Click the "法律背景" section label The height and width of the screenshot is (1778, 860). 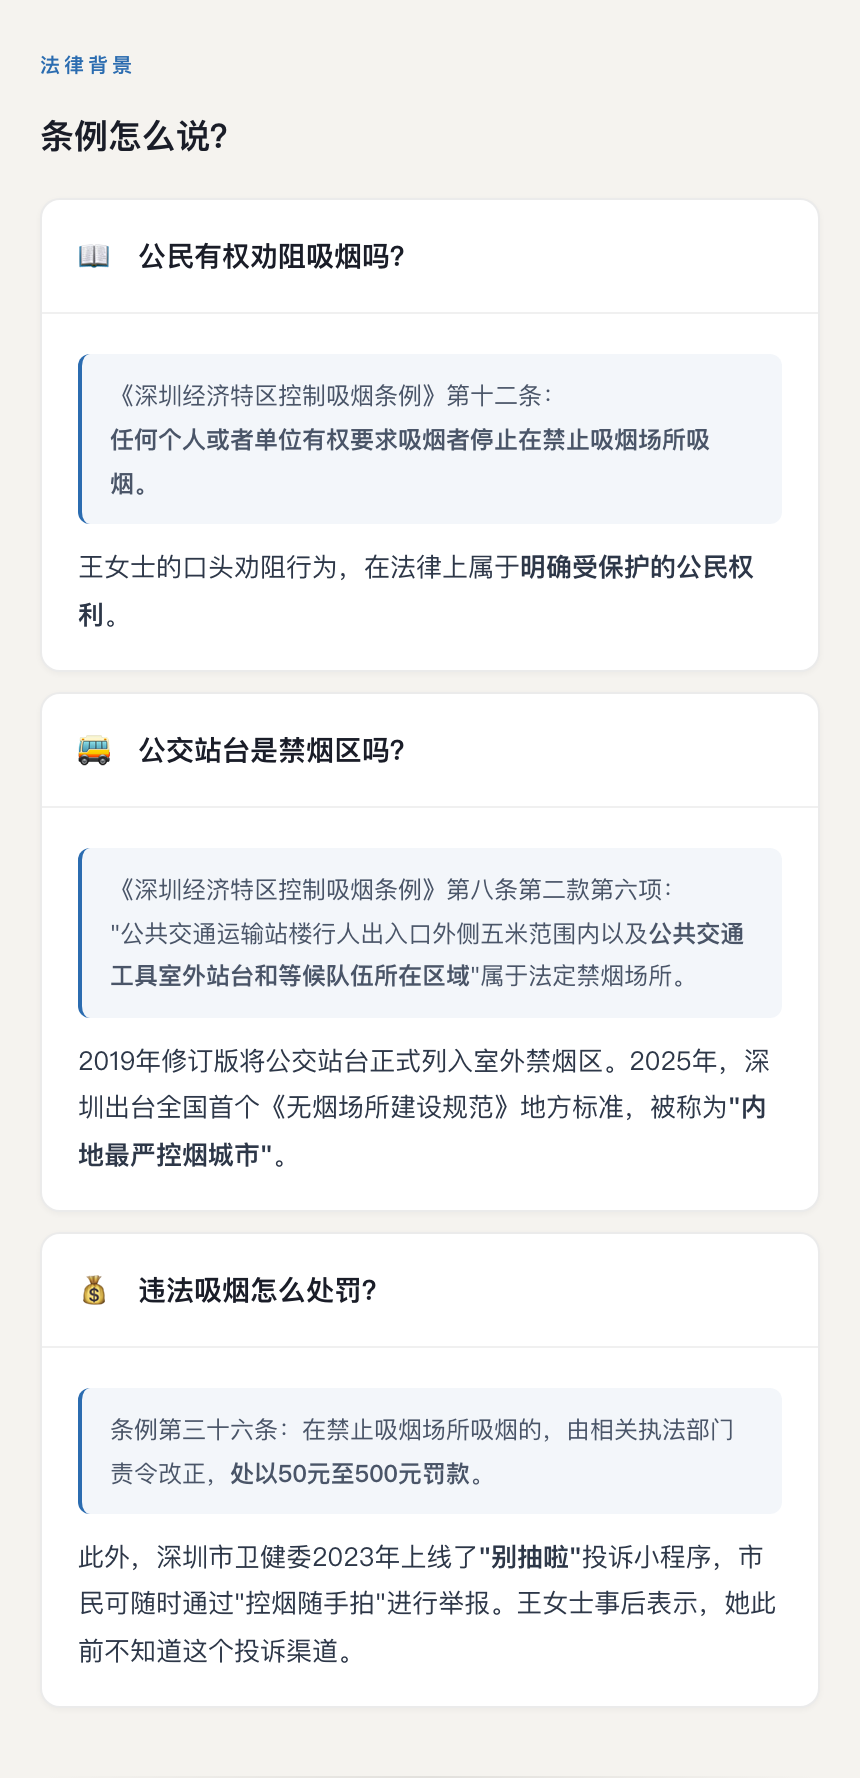pos(86,65)
